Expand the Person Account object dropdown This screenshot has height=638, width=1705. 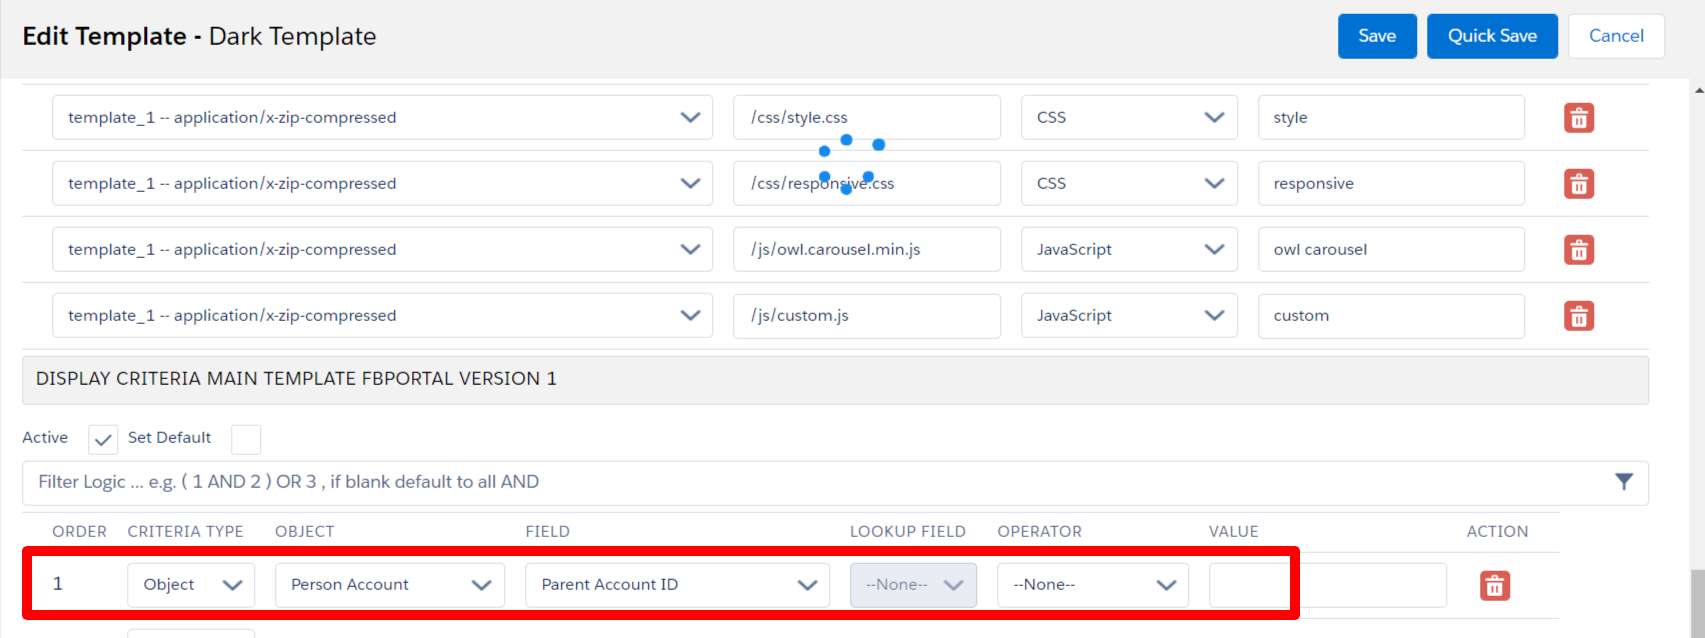(x=389, y=585)
